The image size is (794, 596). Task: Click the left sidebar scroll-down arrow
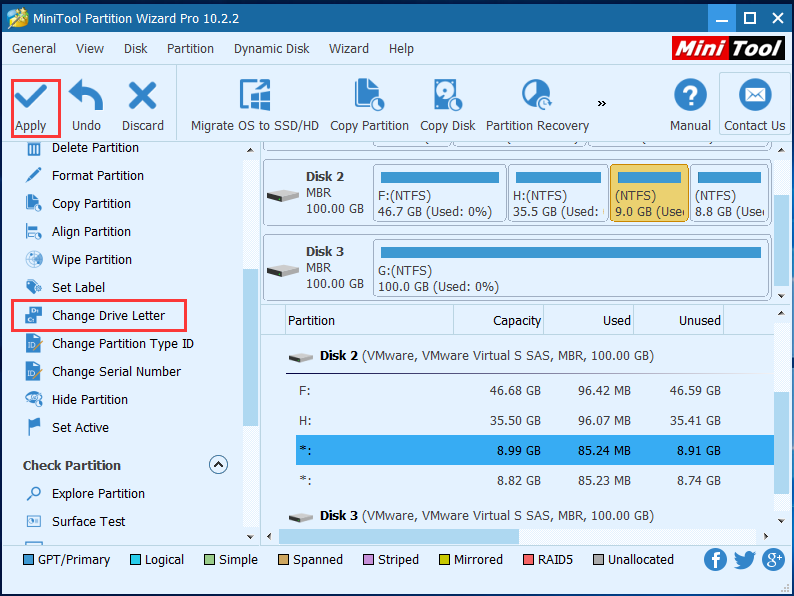[250, 537]
